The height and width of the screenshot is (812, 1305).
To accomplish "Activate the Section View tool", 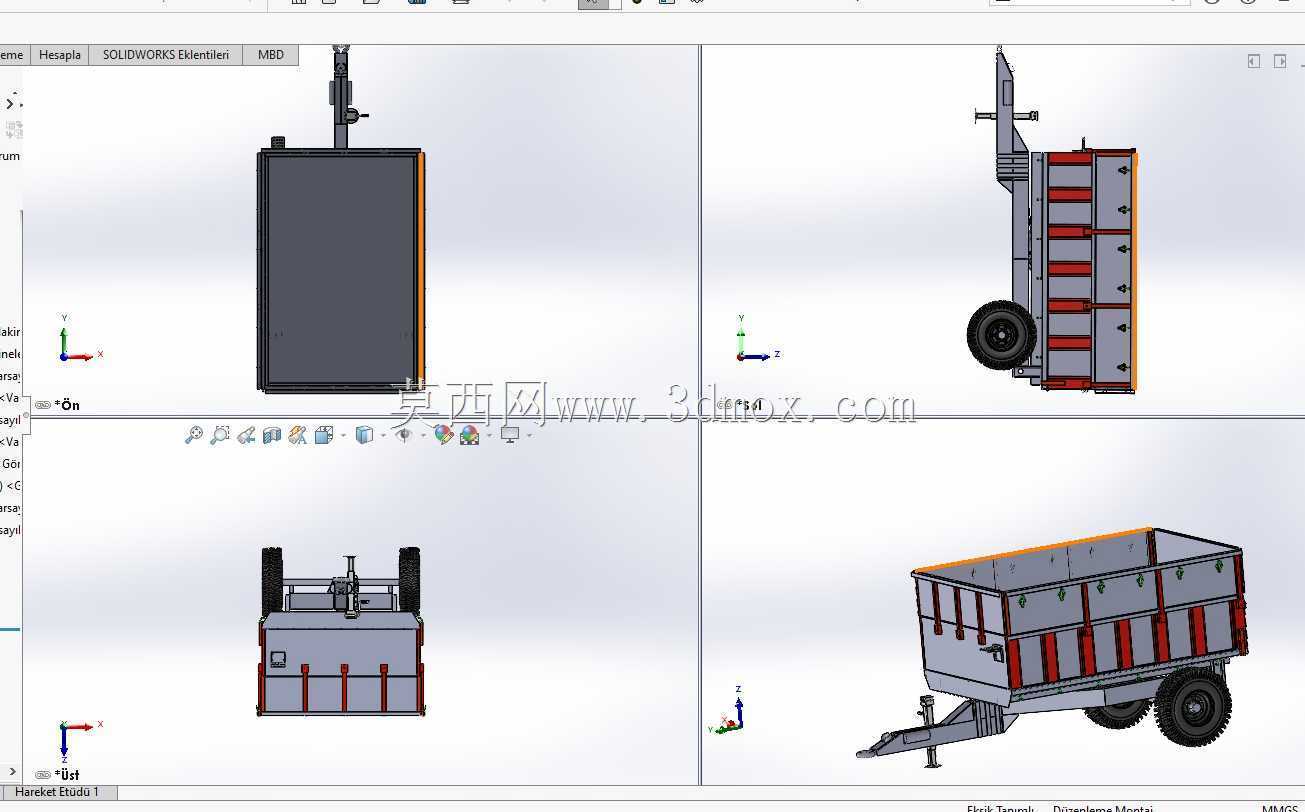I will click(272, 435).
